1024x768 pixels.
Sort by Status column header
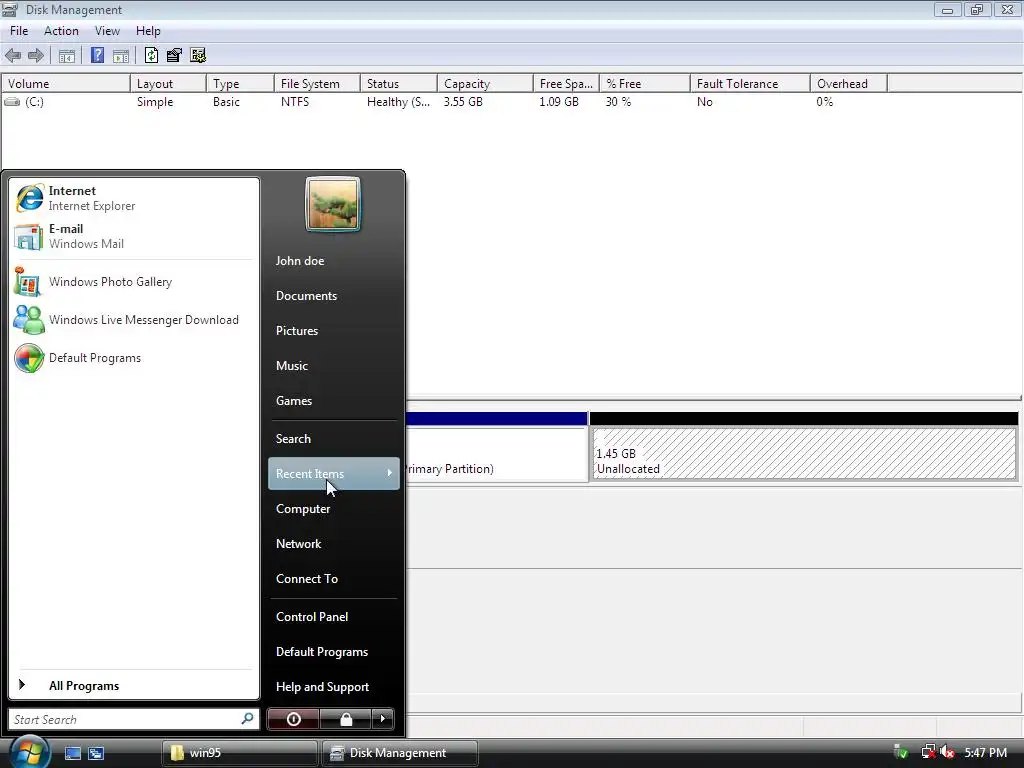pyautogui.click(x=398, y=84)
